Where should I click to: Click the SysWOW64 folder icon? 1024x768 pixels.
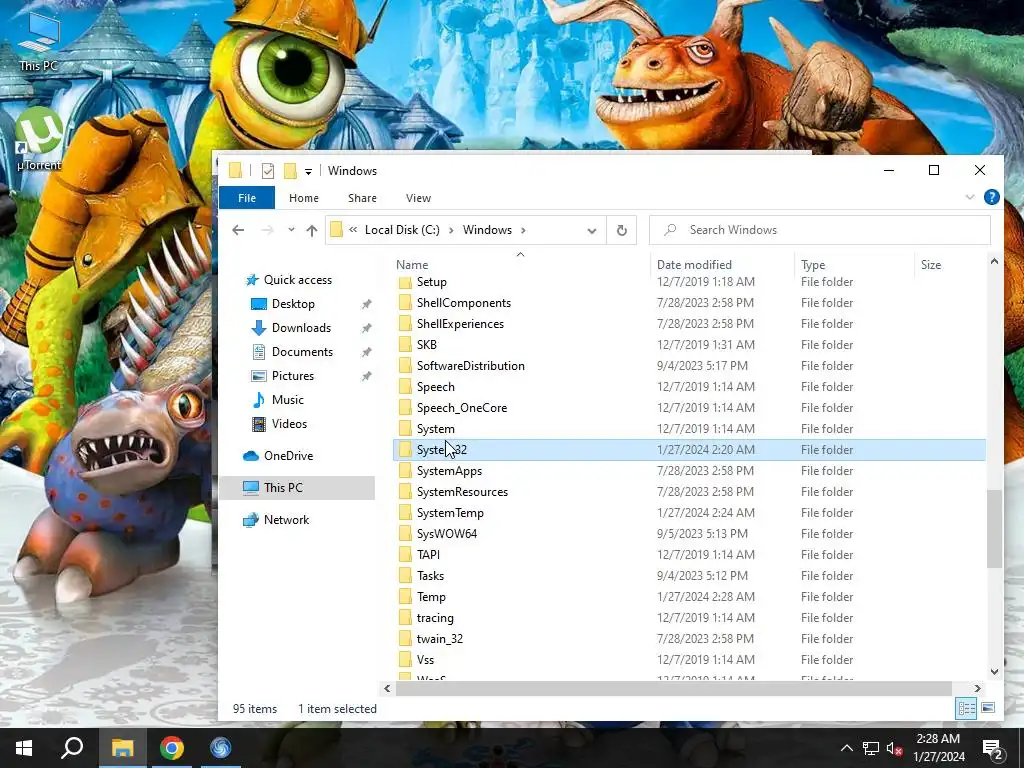[406, 534]
